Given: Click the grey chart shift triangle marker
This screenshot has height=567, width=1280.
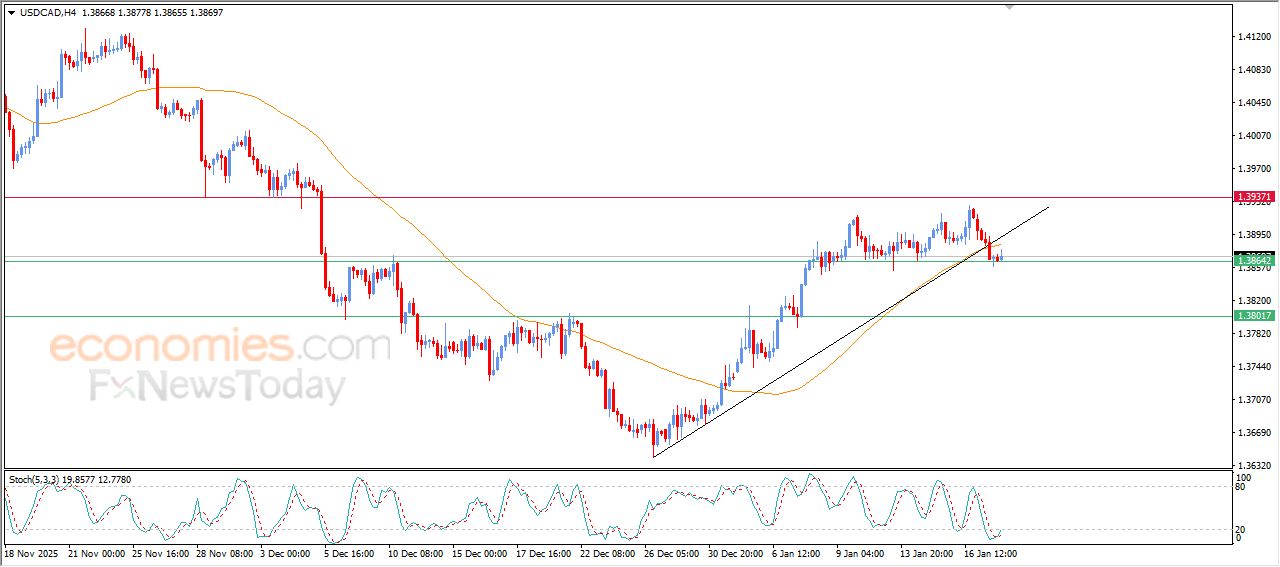Looking at the screenshot, I should tap(1009, 6).
